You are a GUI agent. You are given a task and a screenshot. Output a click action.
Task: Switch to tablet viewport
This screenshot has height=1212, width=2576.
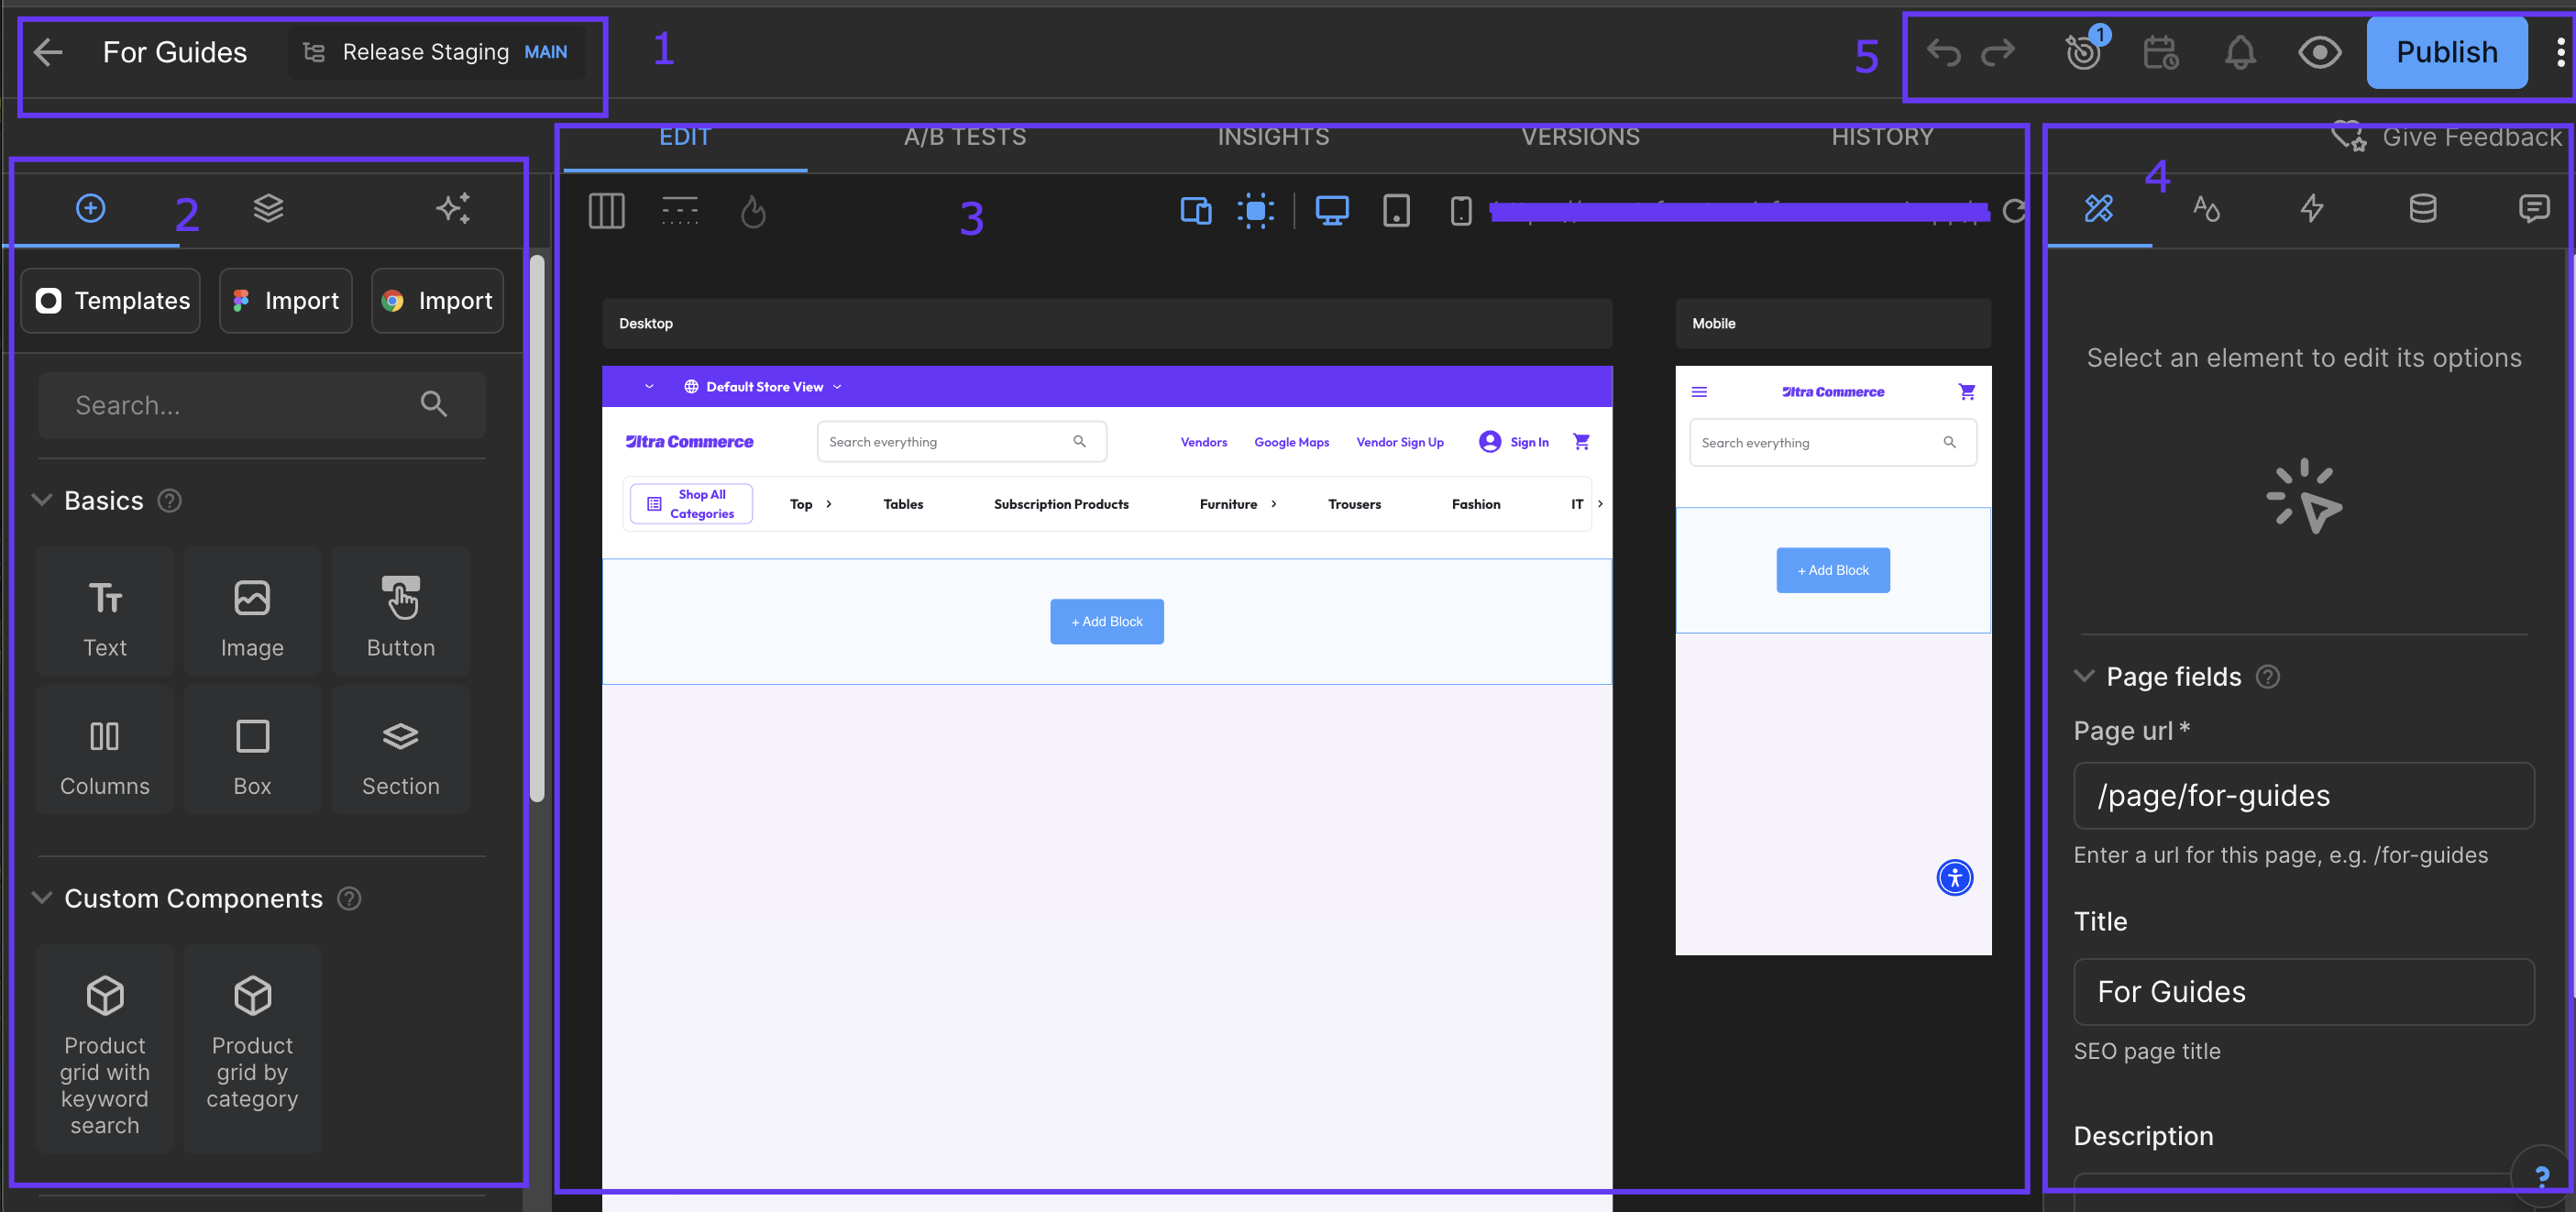[x=1396, y=211]
